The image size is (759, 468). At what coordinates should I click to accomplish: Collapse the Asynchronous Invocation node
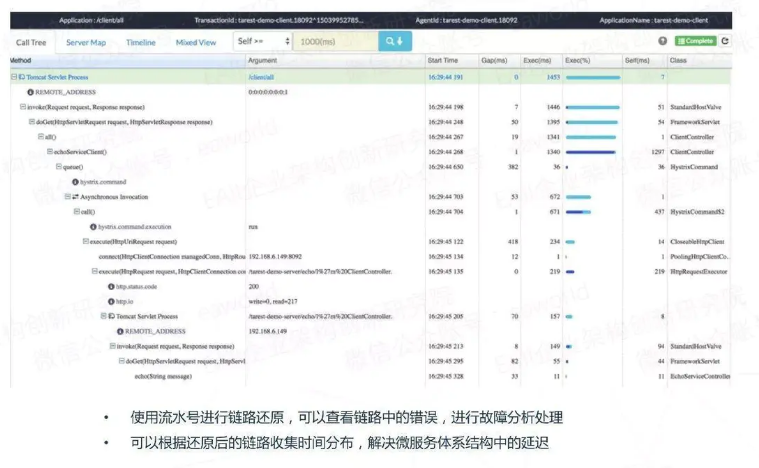coord(67,196)
